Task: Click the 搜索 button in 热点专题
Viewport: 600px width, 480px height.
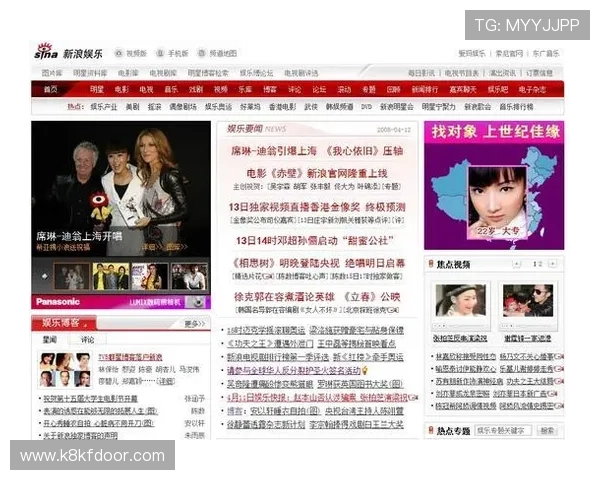Action: coord(547,431)
